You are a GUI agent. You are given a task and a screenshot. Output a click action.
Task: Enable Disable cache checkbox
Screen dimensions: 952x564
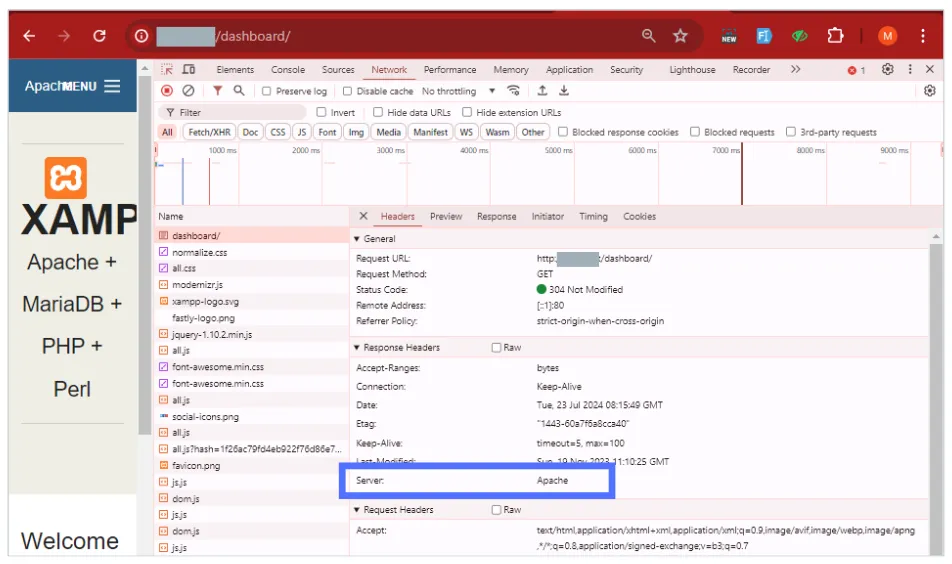(x=347, y=91)
